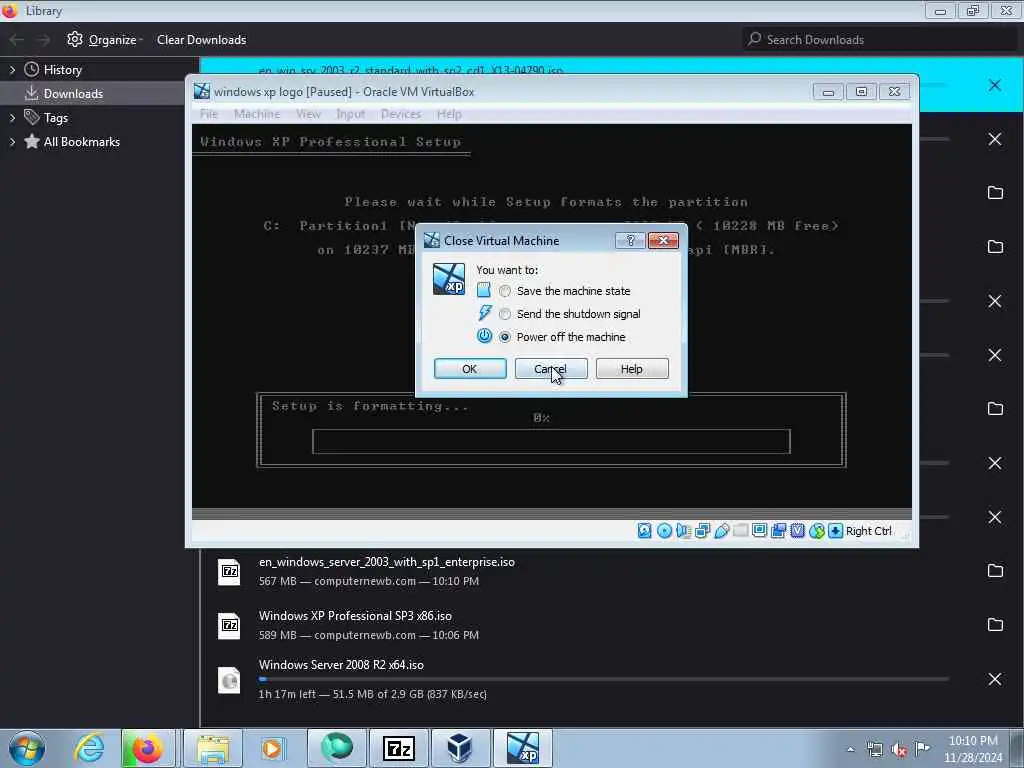Viewport: 1024px width, 768px height.
Task: Click Clear Downloads in Library toolbar
Action: [x=201, y=40]
